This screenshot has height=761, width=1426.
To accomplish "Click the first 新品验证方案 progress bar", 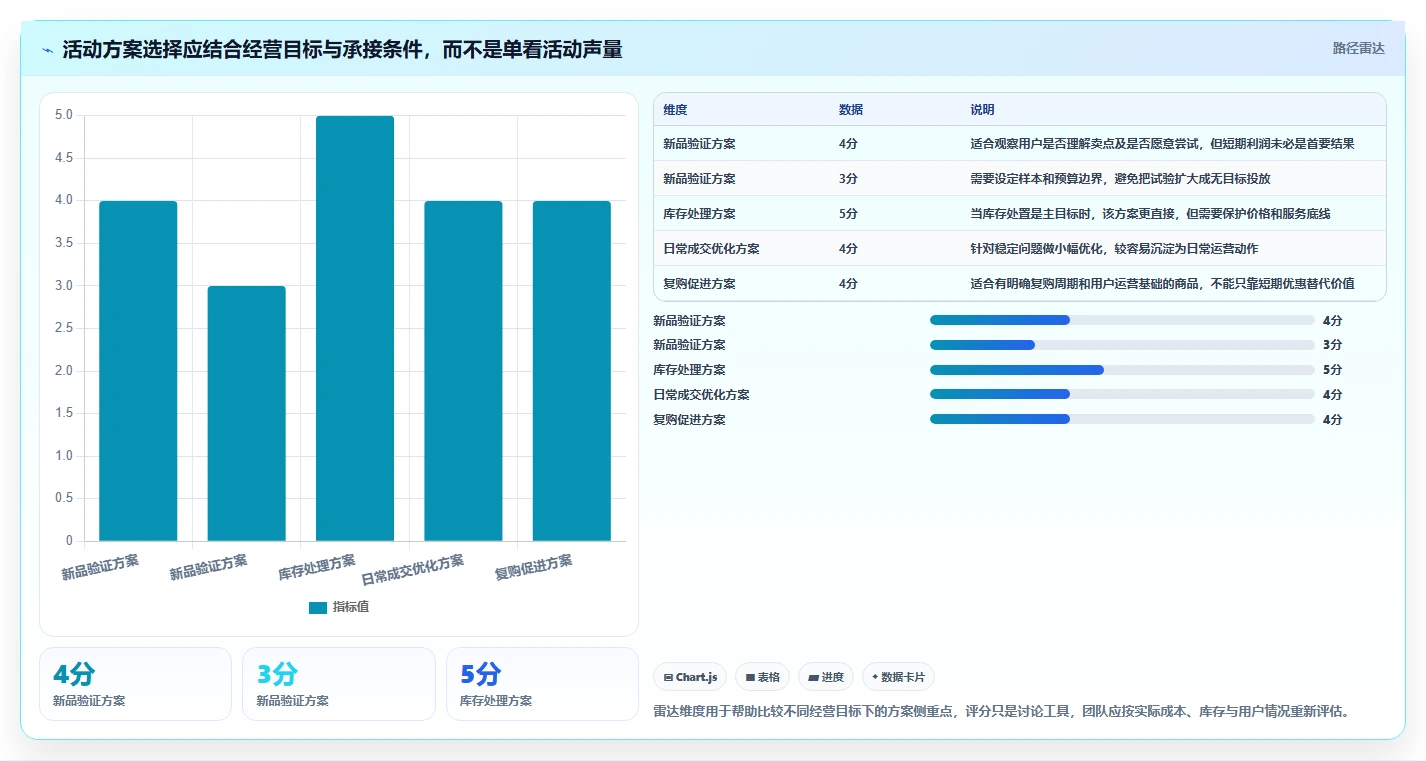I will pyautogui.click(x=1122, y=320).
